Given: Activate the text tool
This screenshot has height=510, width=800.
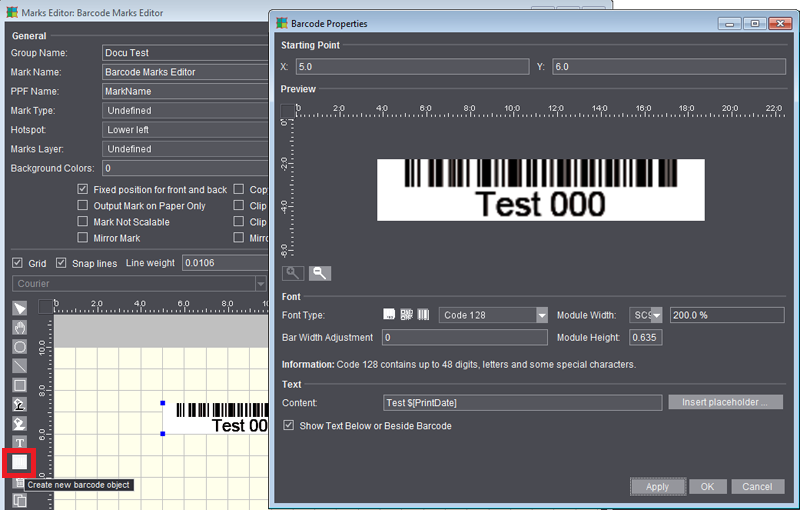Looking at the screenshot, I should (x=19, y=442).
